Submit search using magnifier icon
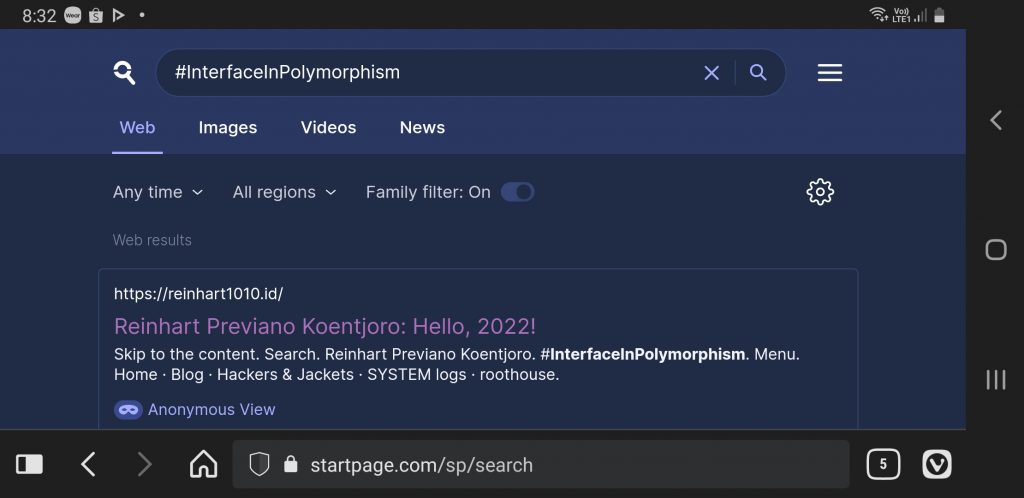The height and width of the screenshot is (498, 1024). tap(758, 73)
